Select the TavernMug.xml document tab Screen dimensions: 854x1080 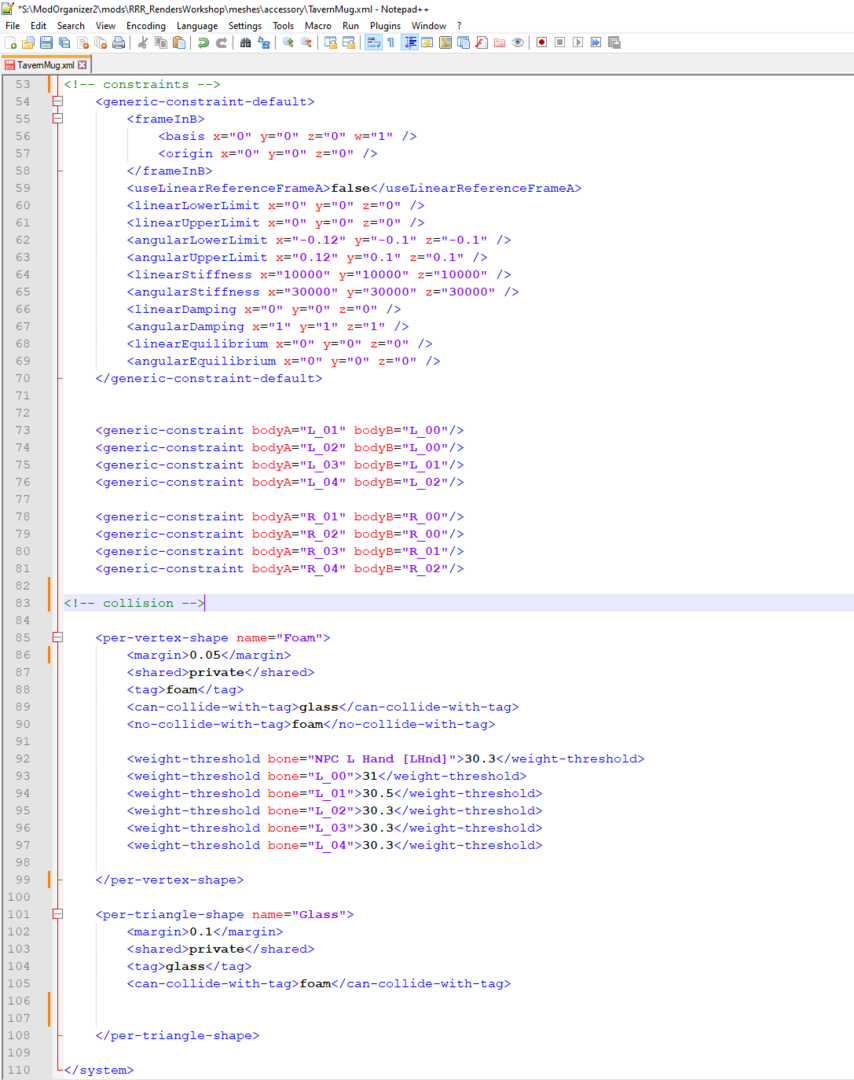45,65
